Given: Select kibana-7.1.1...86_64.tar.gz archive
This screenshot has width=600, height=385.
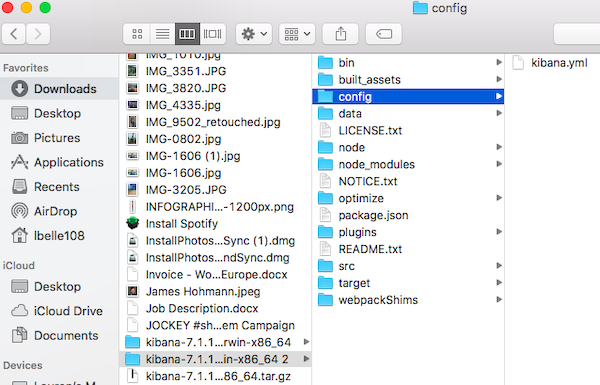Looking at the screenshot, I should click(215, 376).
